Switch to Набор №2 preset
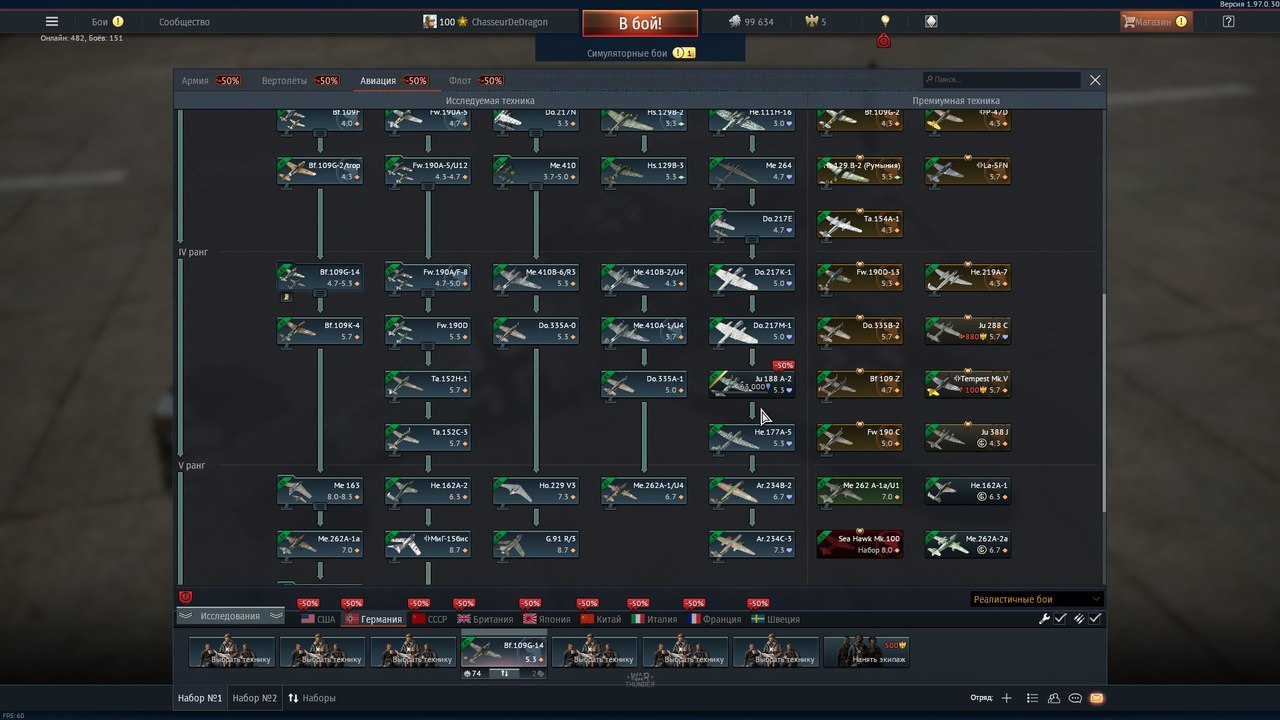The height and width of the screenshot is (720, 1280). [254, 698]
